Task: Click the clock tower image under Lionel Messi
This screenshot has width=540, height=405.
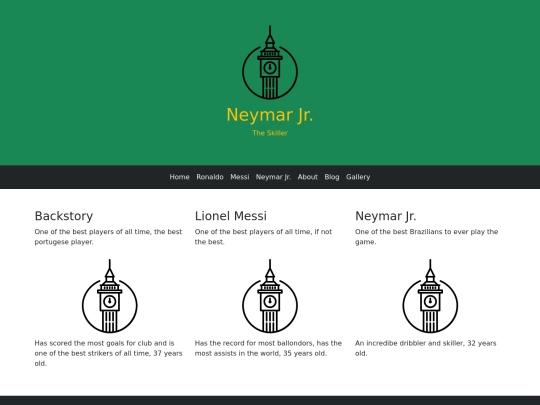Action: click(270, 296)
